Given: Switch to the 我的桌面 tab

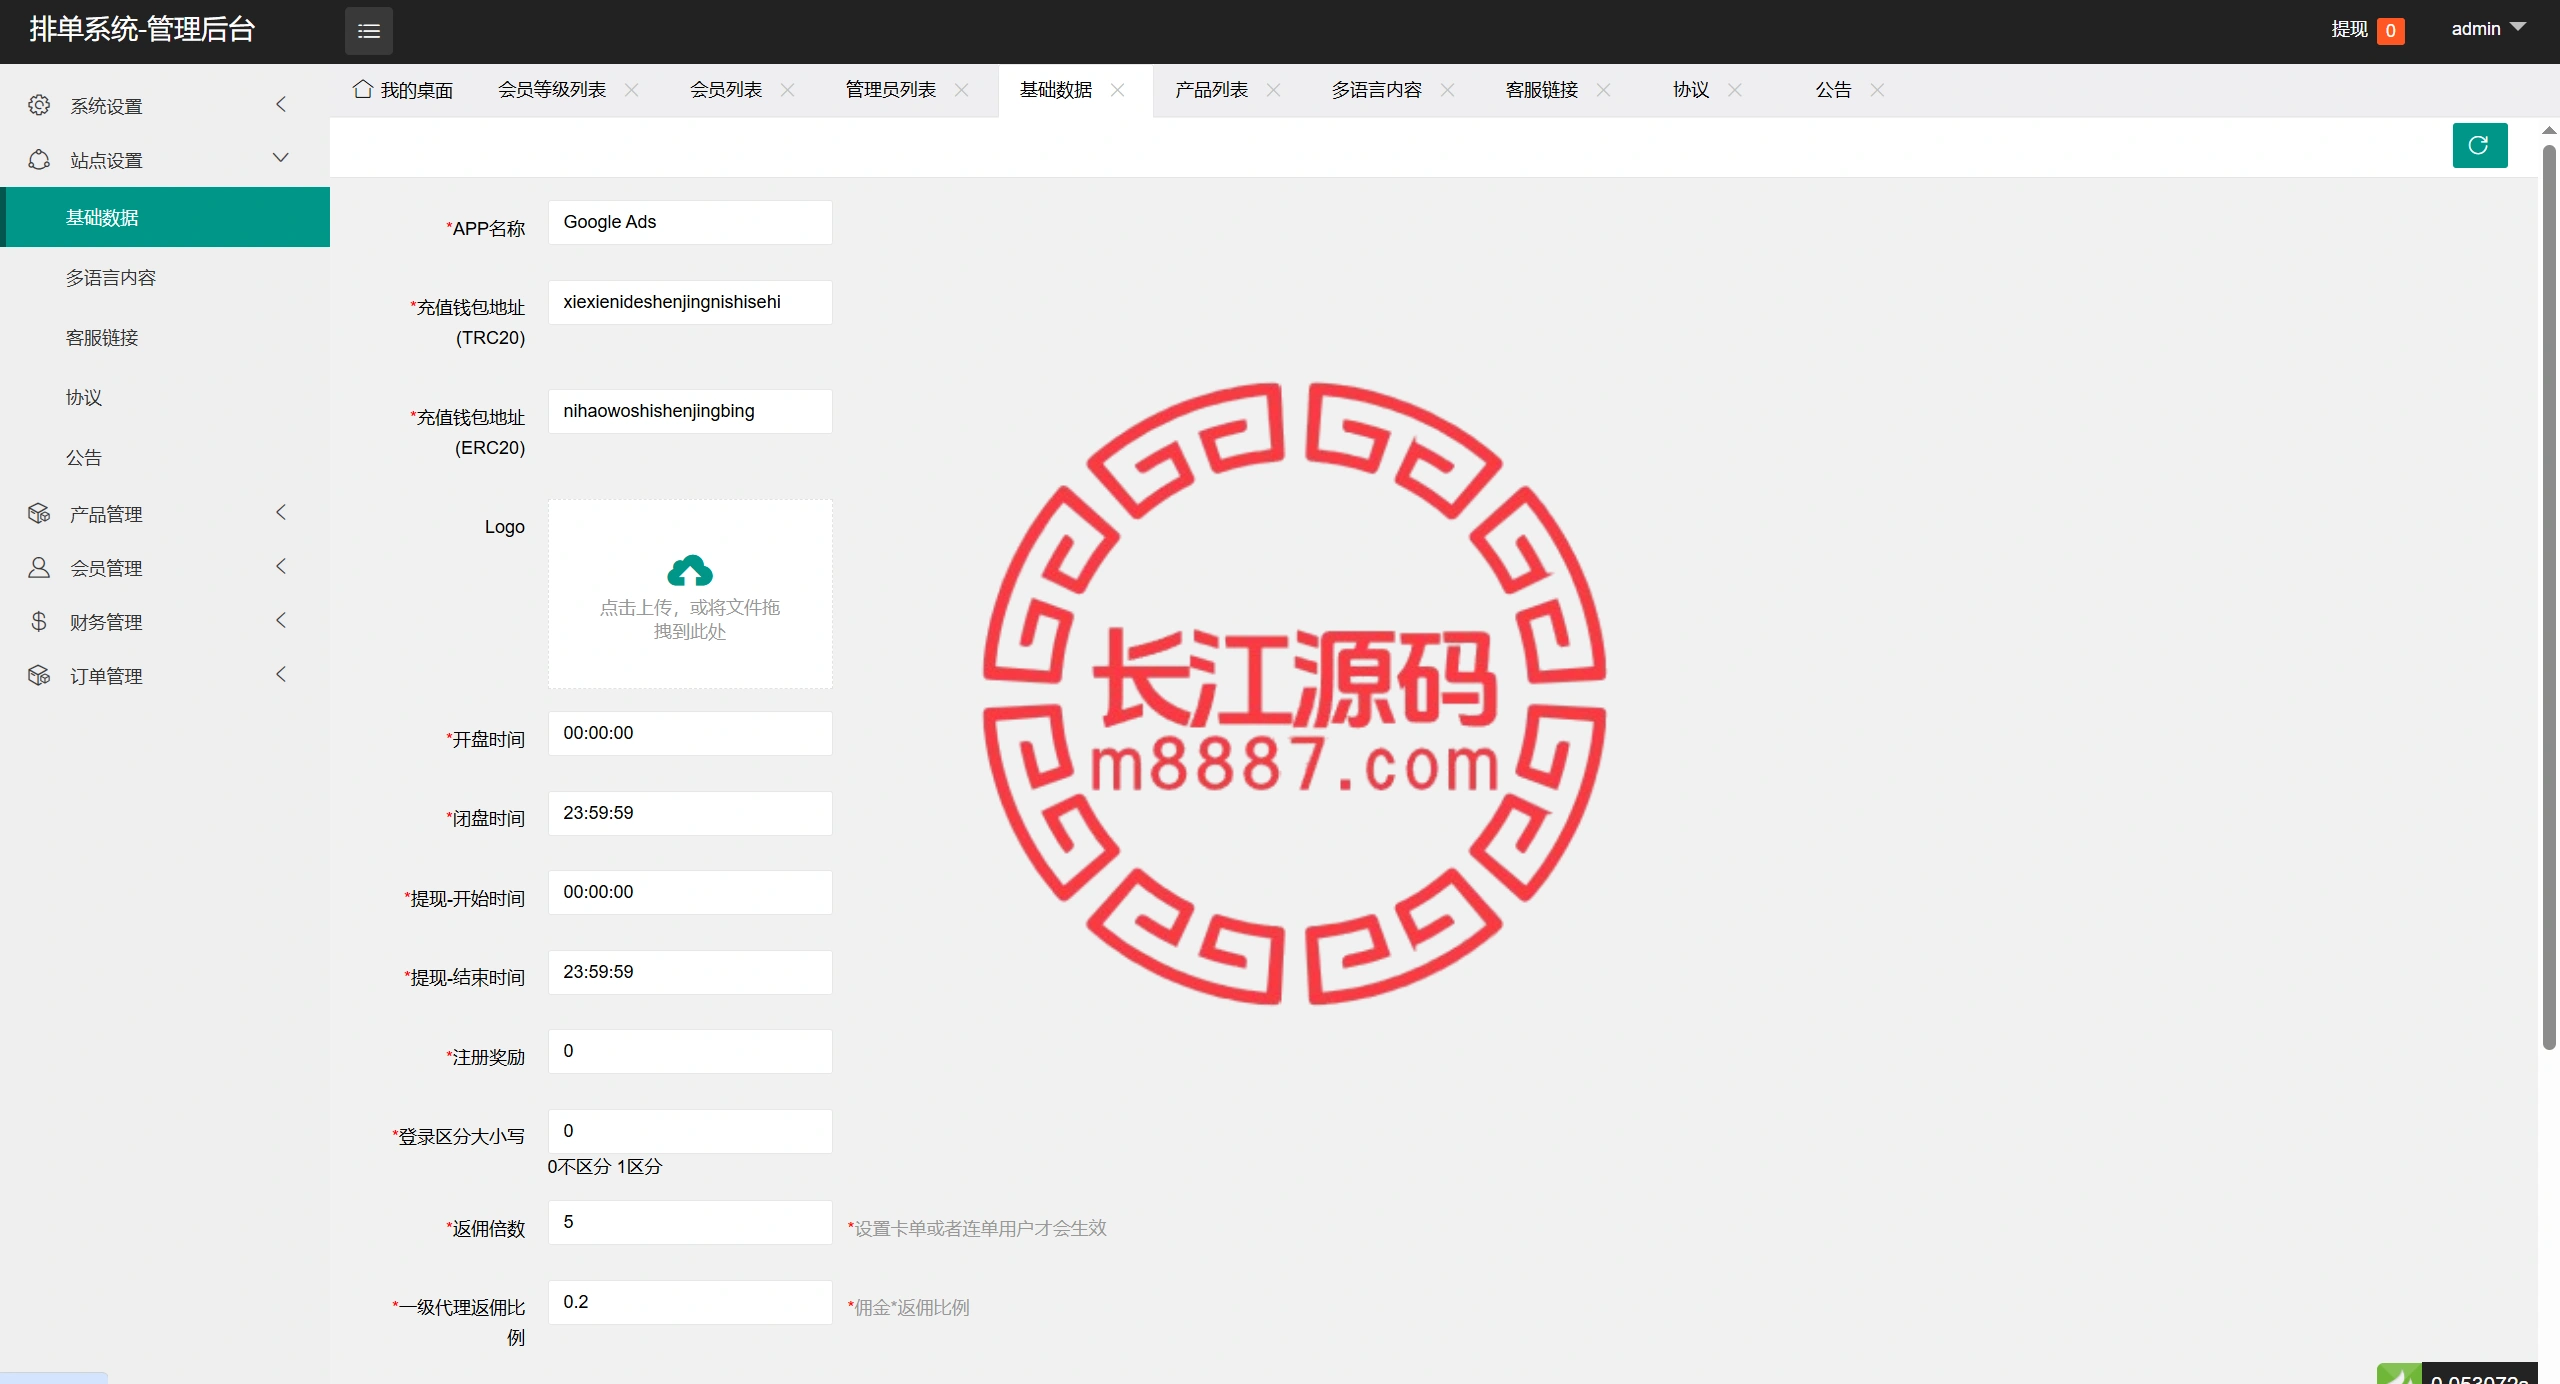Looking at the screenshot, I should [x=403, y=90].
